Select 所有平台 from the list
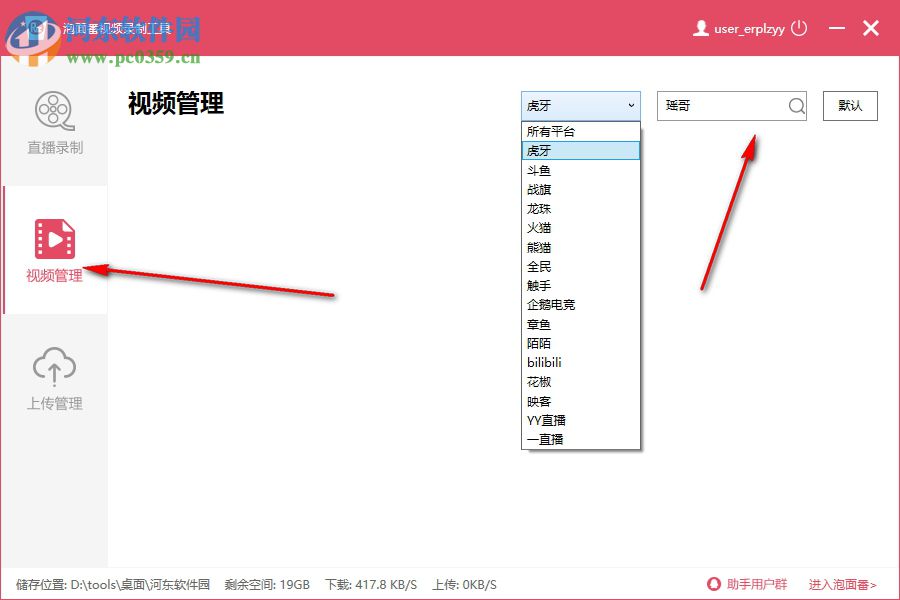Viewport: 900px width, 600px height. pyautogui.click(x=548, y=130)
